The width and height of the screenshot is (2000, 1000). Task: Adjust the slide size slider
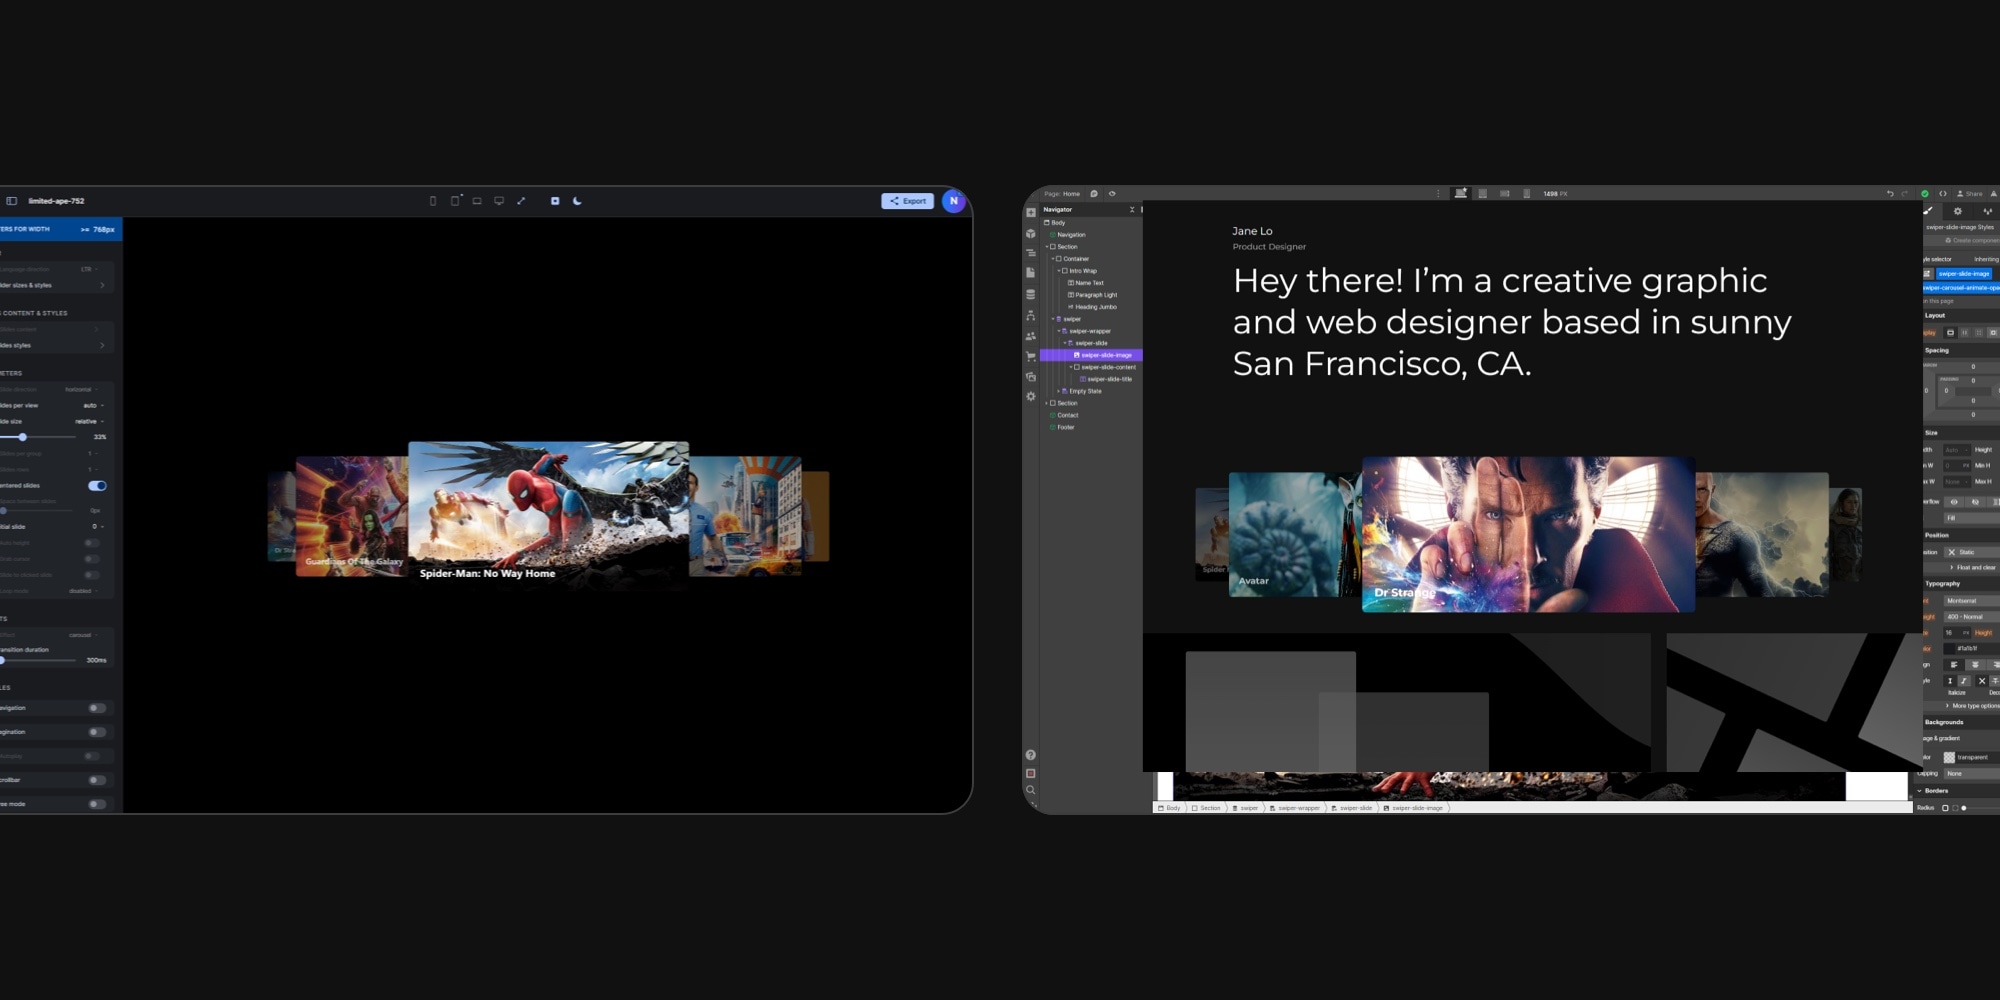pos(23,437)
